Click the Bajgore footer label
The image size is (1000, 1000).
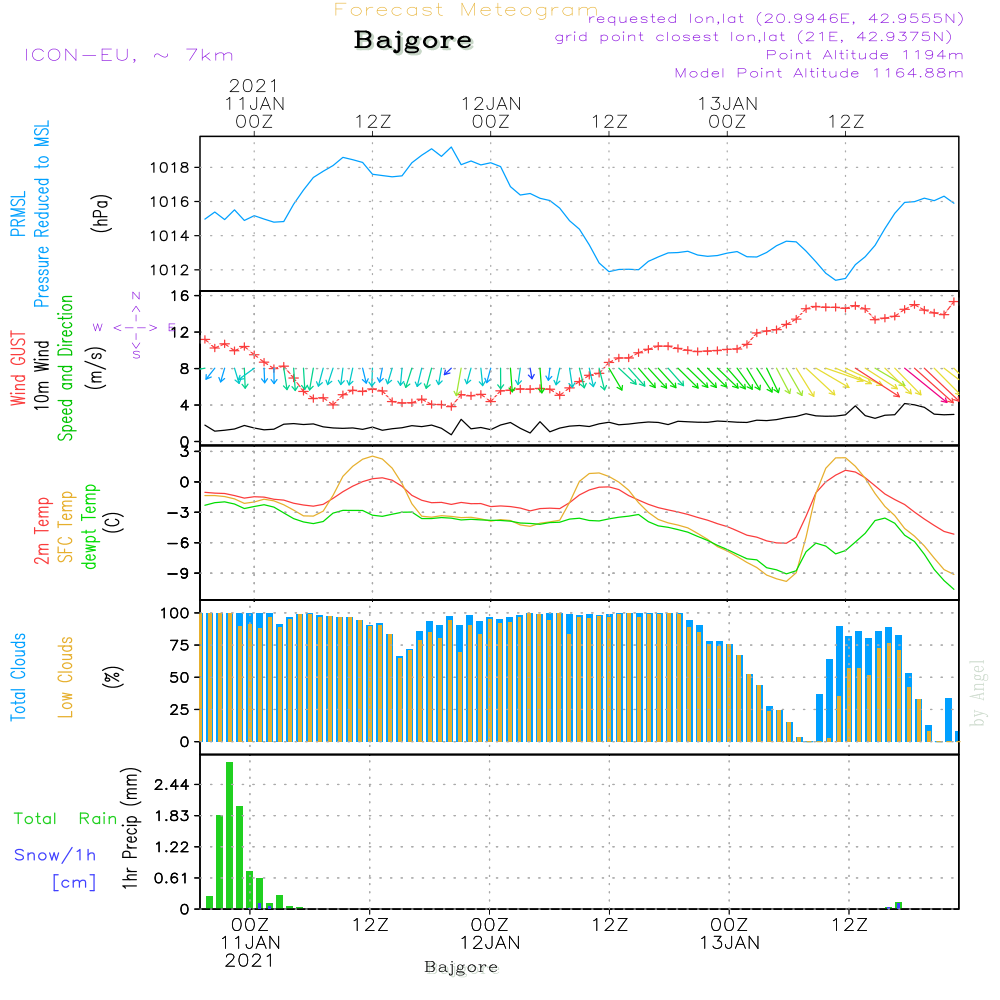(x=461, y=967)
